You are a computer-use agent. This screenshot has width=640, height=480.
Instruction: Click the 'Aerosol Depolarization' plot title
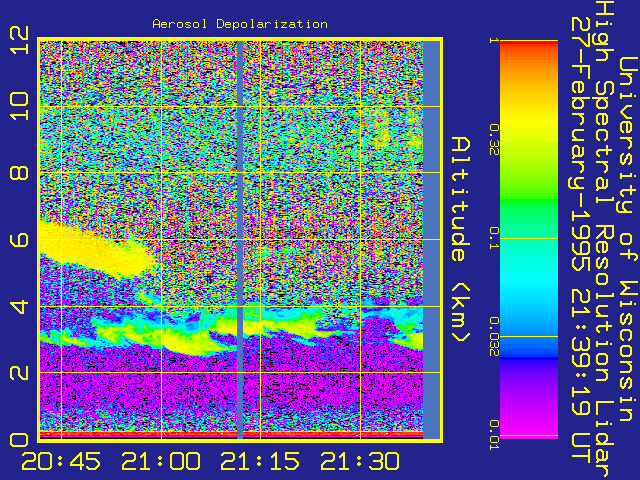point(240,24)
